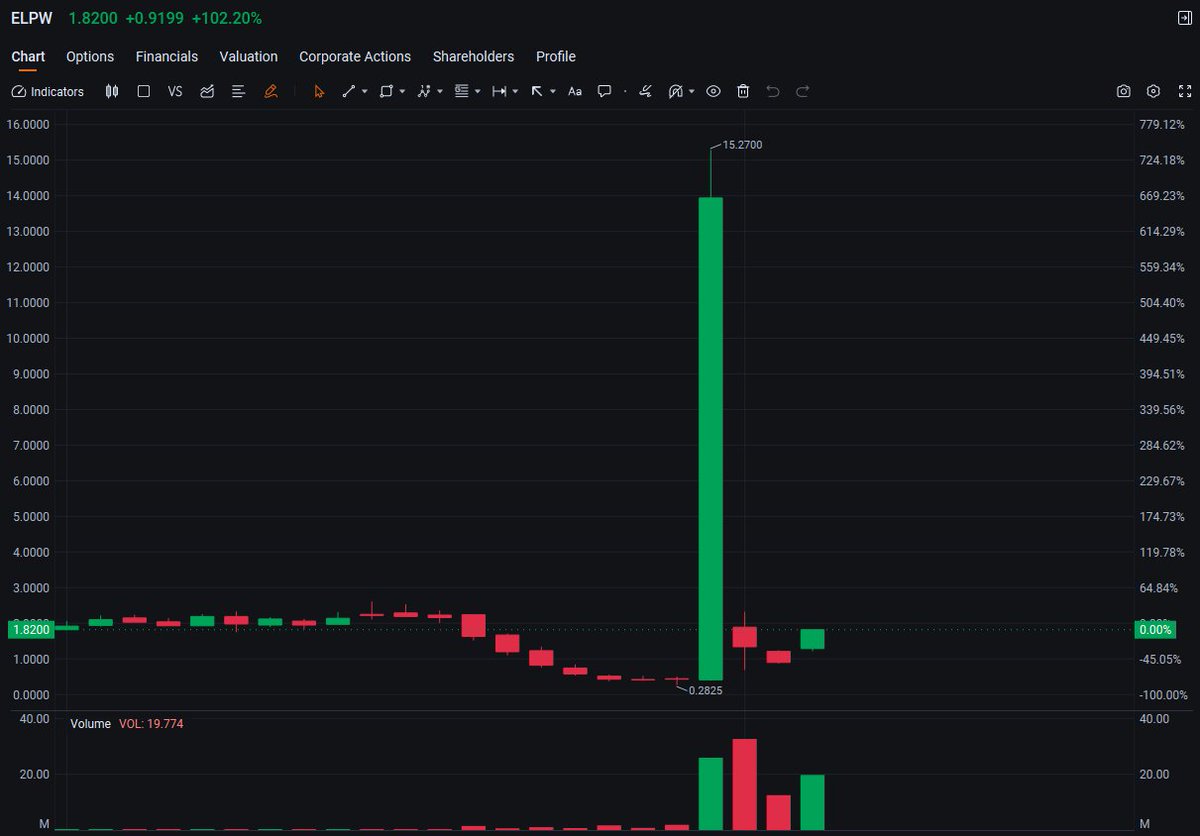The height and width of the screenshot is (836, 1200).
Task: Open the Indicators panel
Action: point(47,91)
